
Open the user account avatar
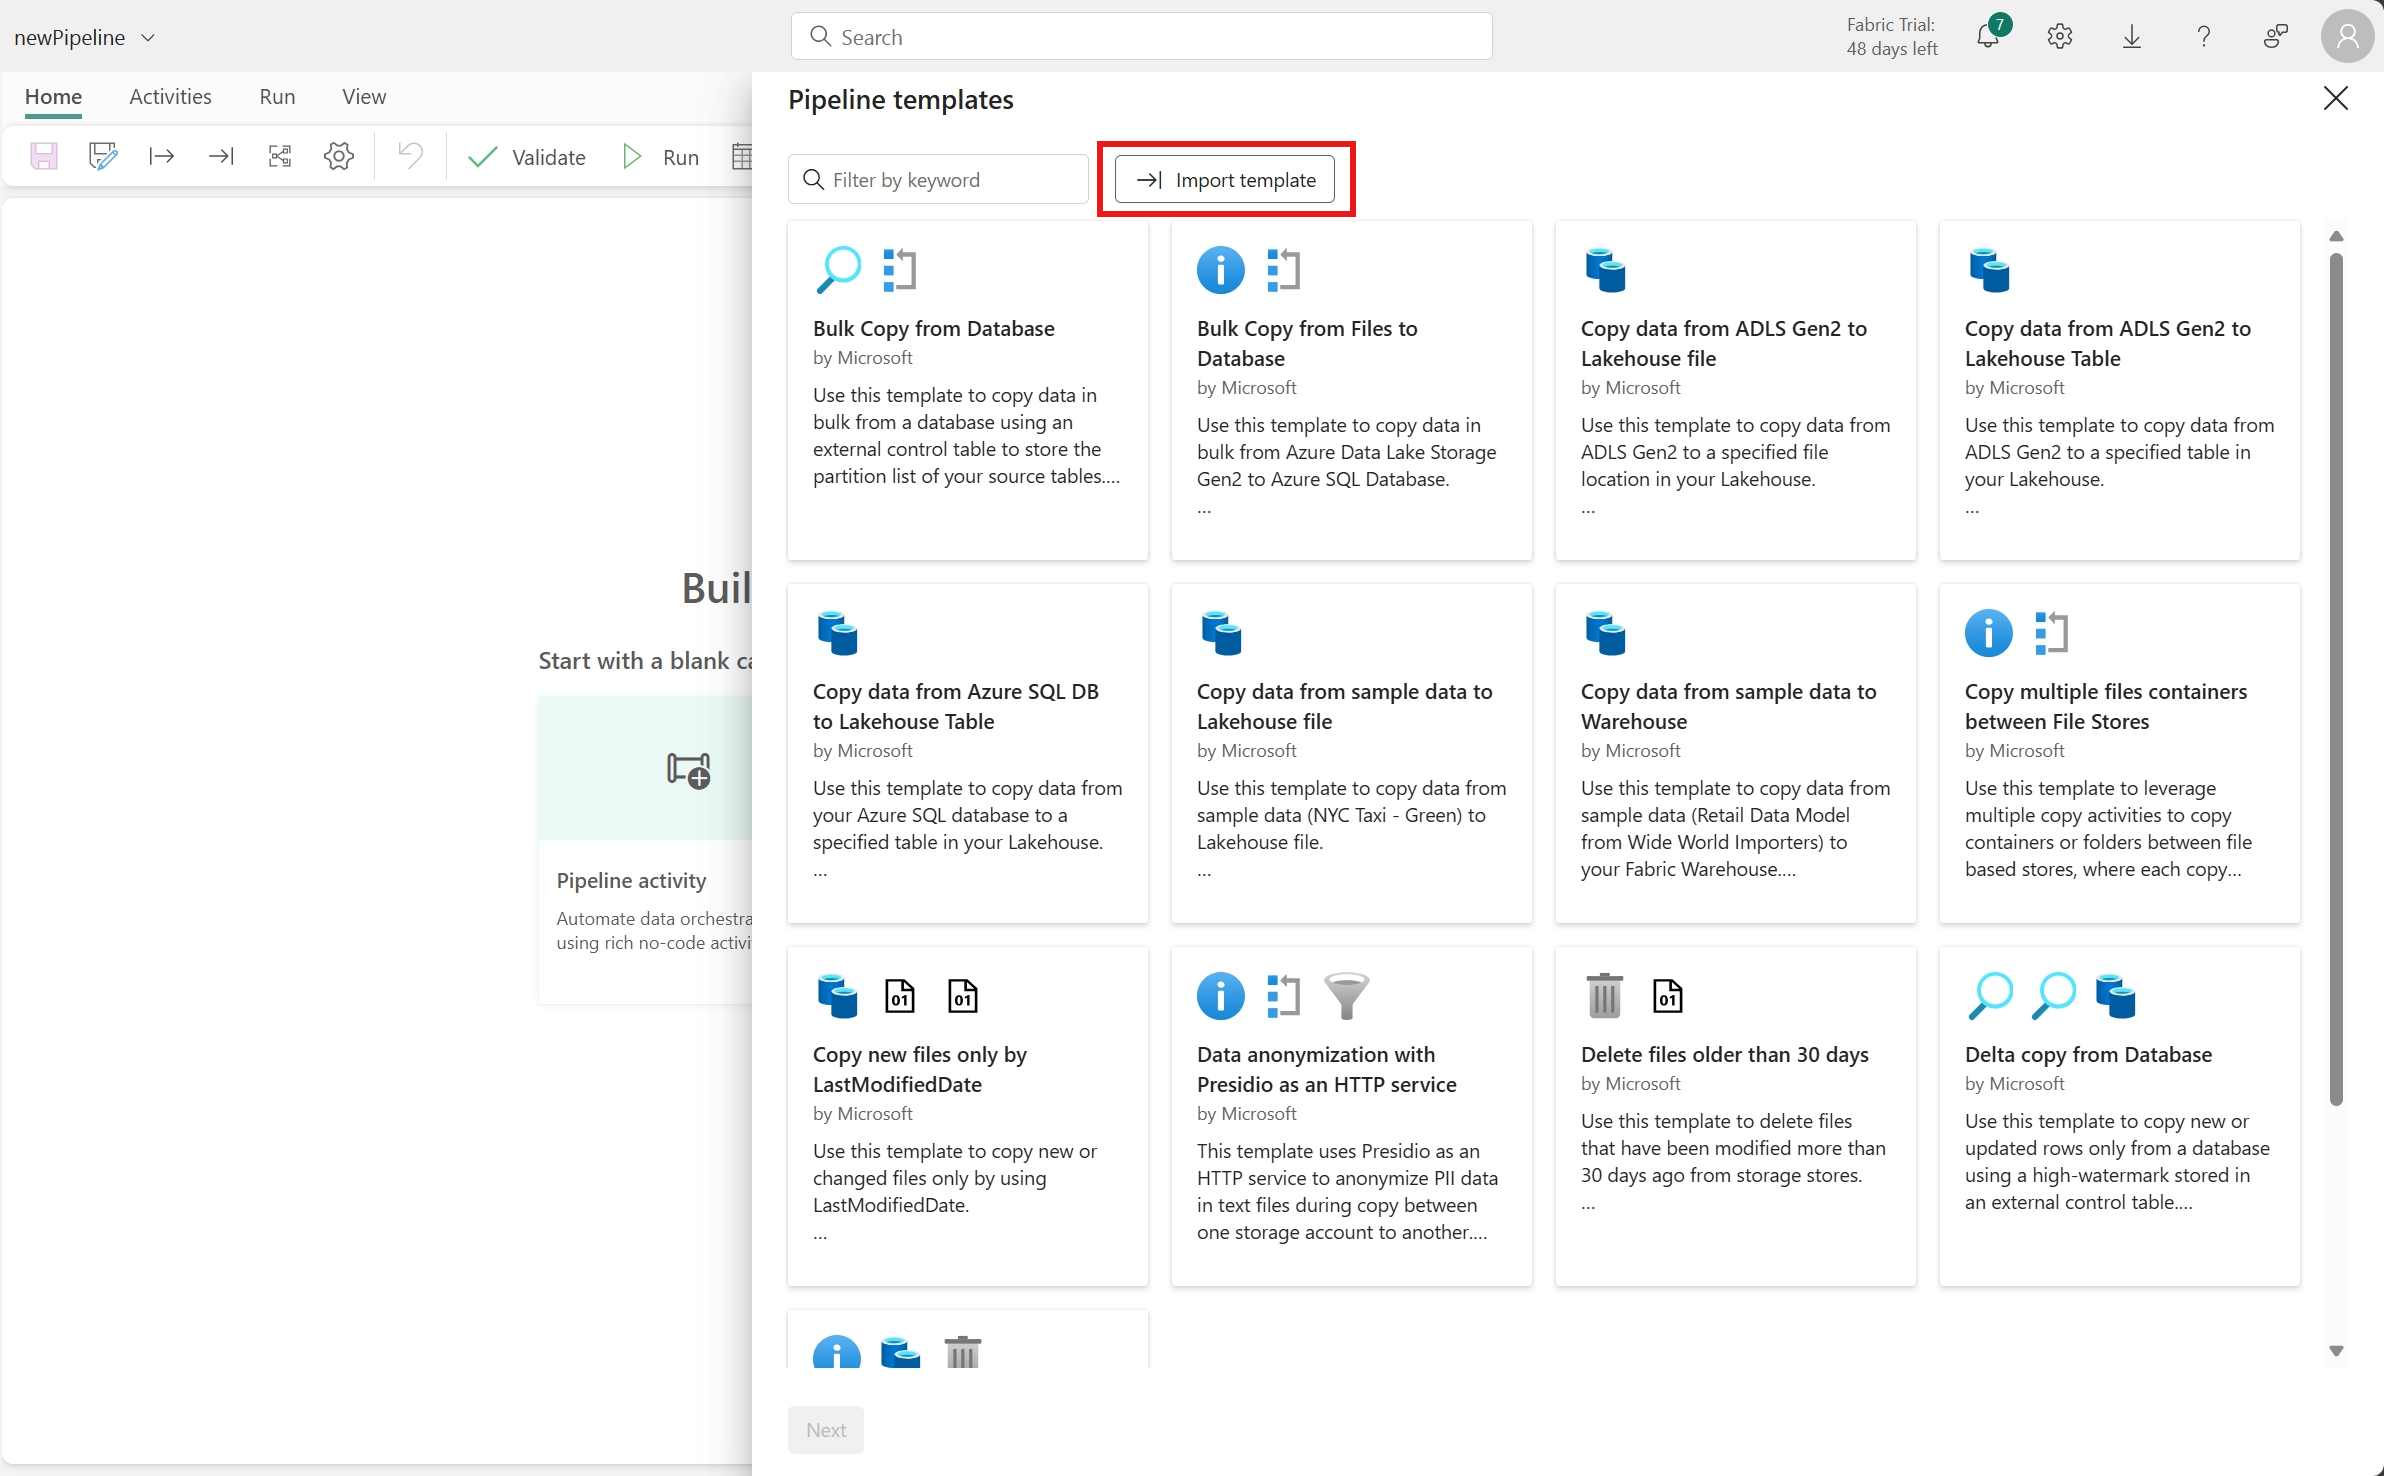tap(2347, 37)
